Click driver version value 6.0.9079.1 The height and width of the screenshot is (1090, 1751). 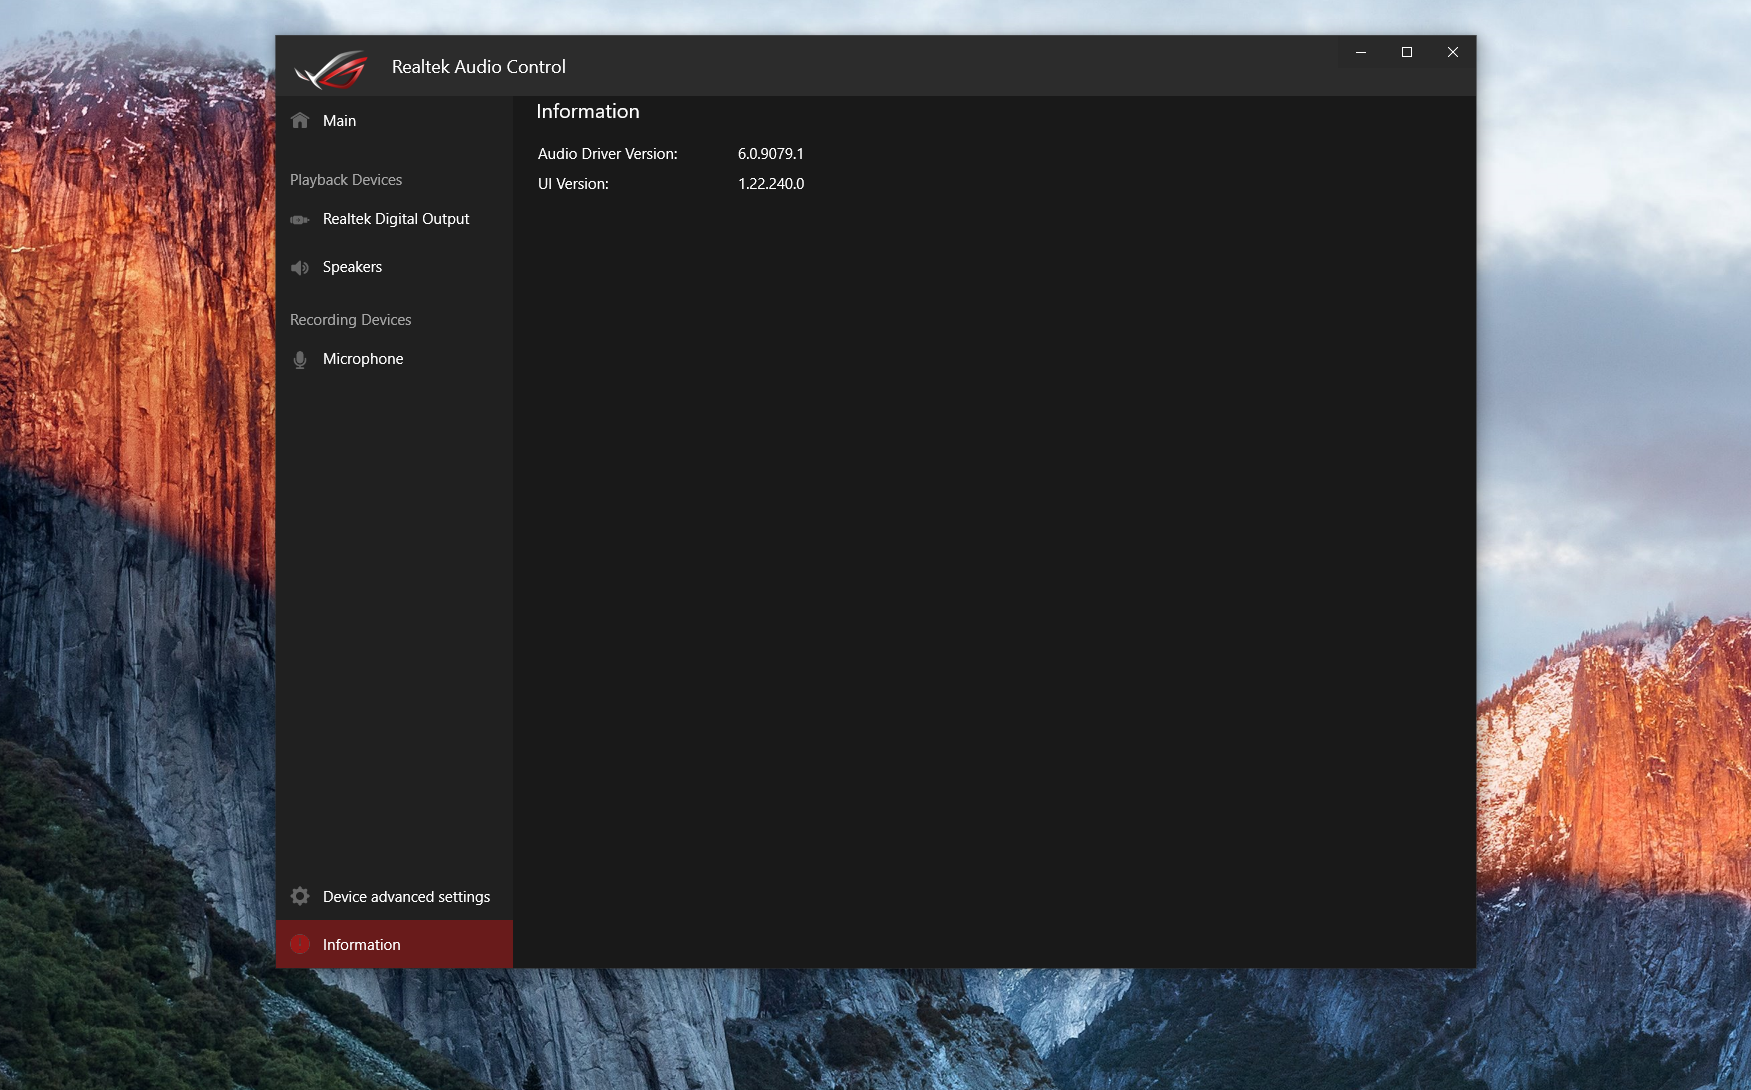coord(771,154)
